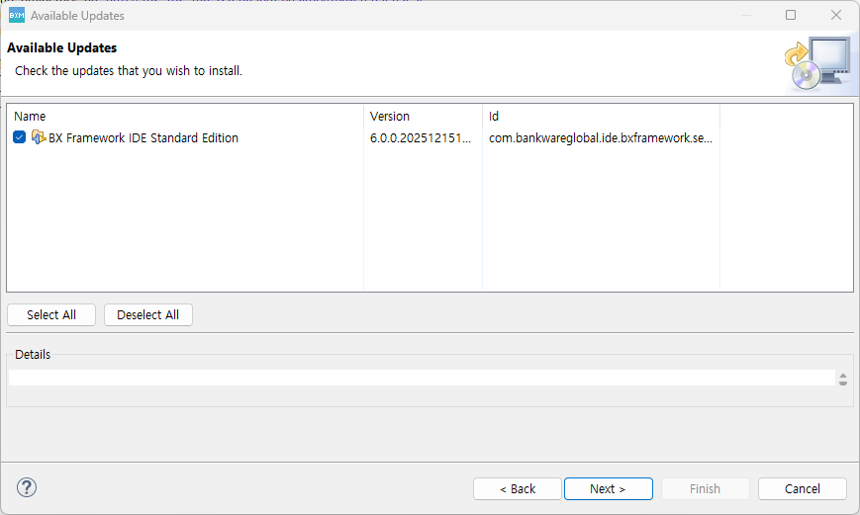This screenshot has height=515, width=860.
Task: Click the grayed-out Finish button
Action: pos(705,489)
